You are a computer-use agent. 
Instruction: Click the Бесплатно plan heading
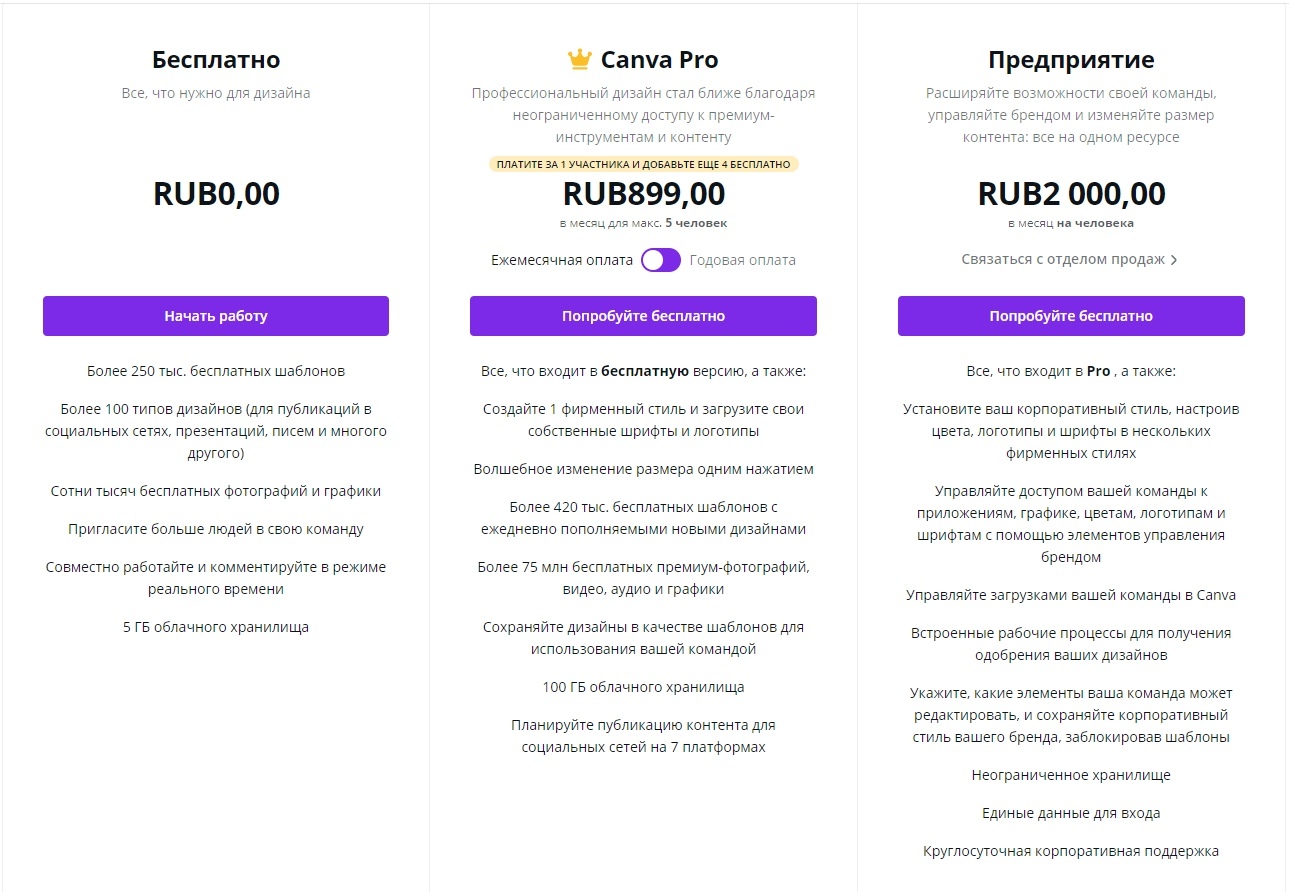216,60
